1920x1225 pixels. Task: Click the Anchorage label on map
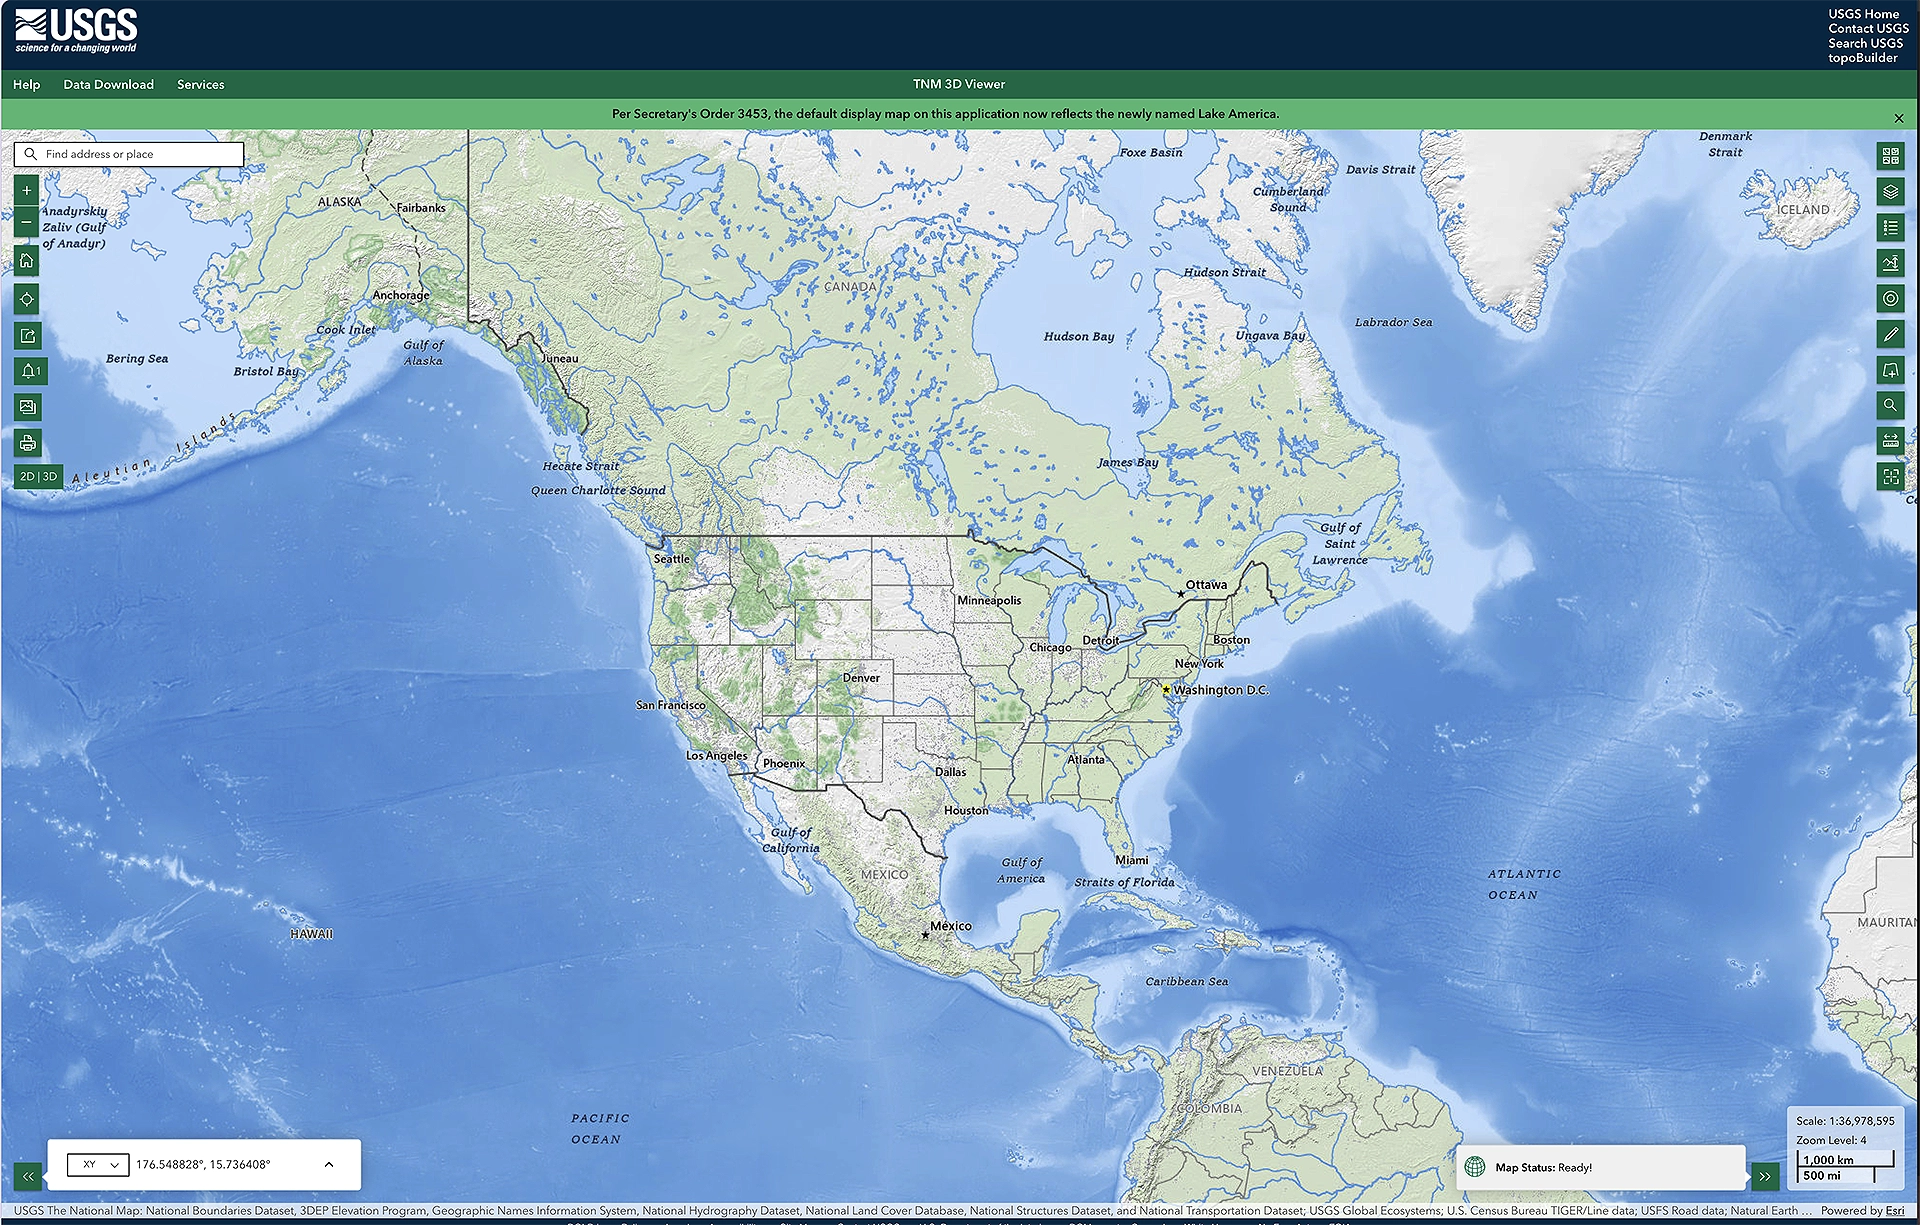(x=401, y=296)
